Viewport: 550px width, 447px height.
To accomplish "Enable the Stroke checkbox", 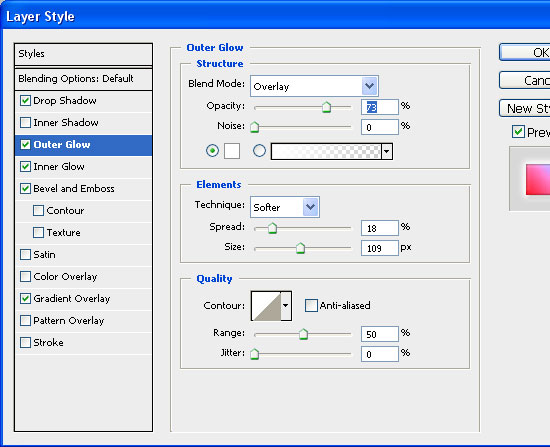I will (x=25, y=342).
